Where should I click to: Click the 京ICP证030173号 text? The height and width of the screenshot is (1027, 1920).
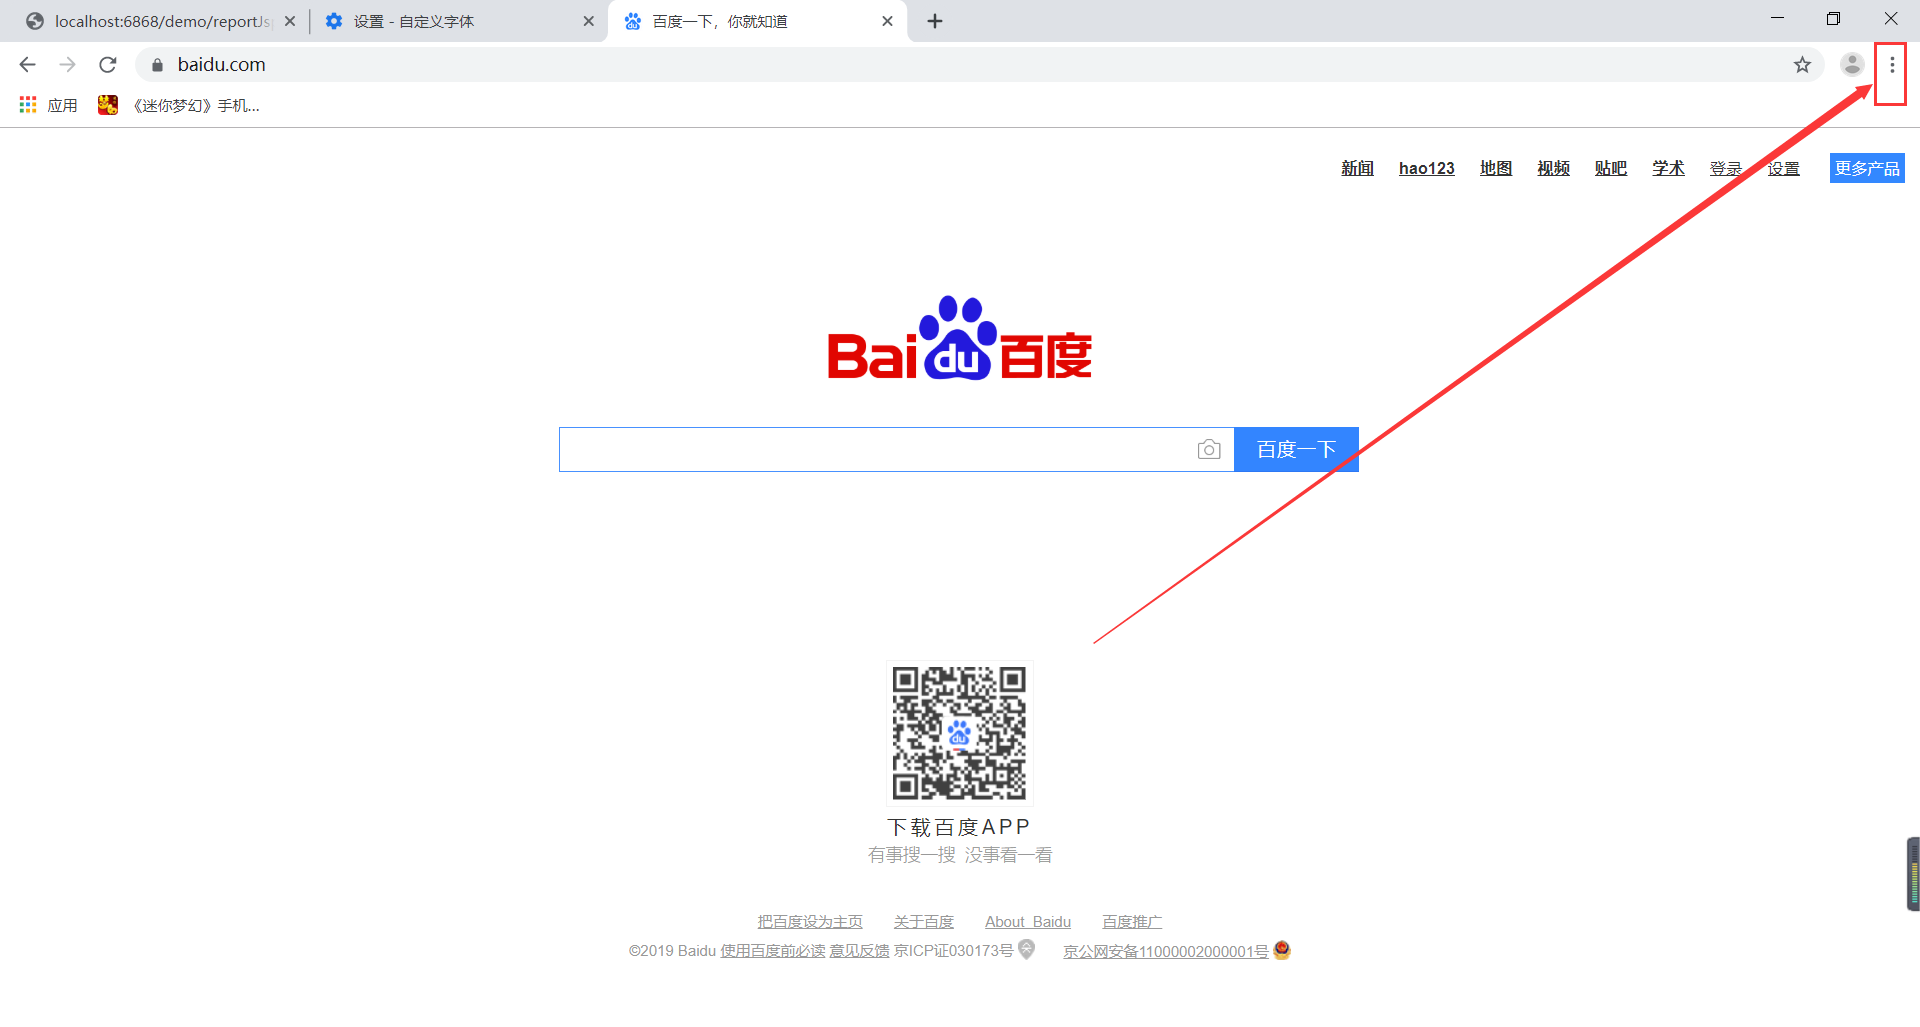coord(953,951)
